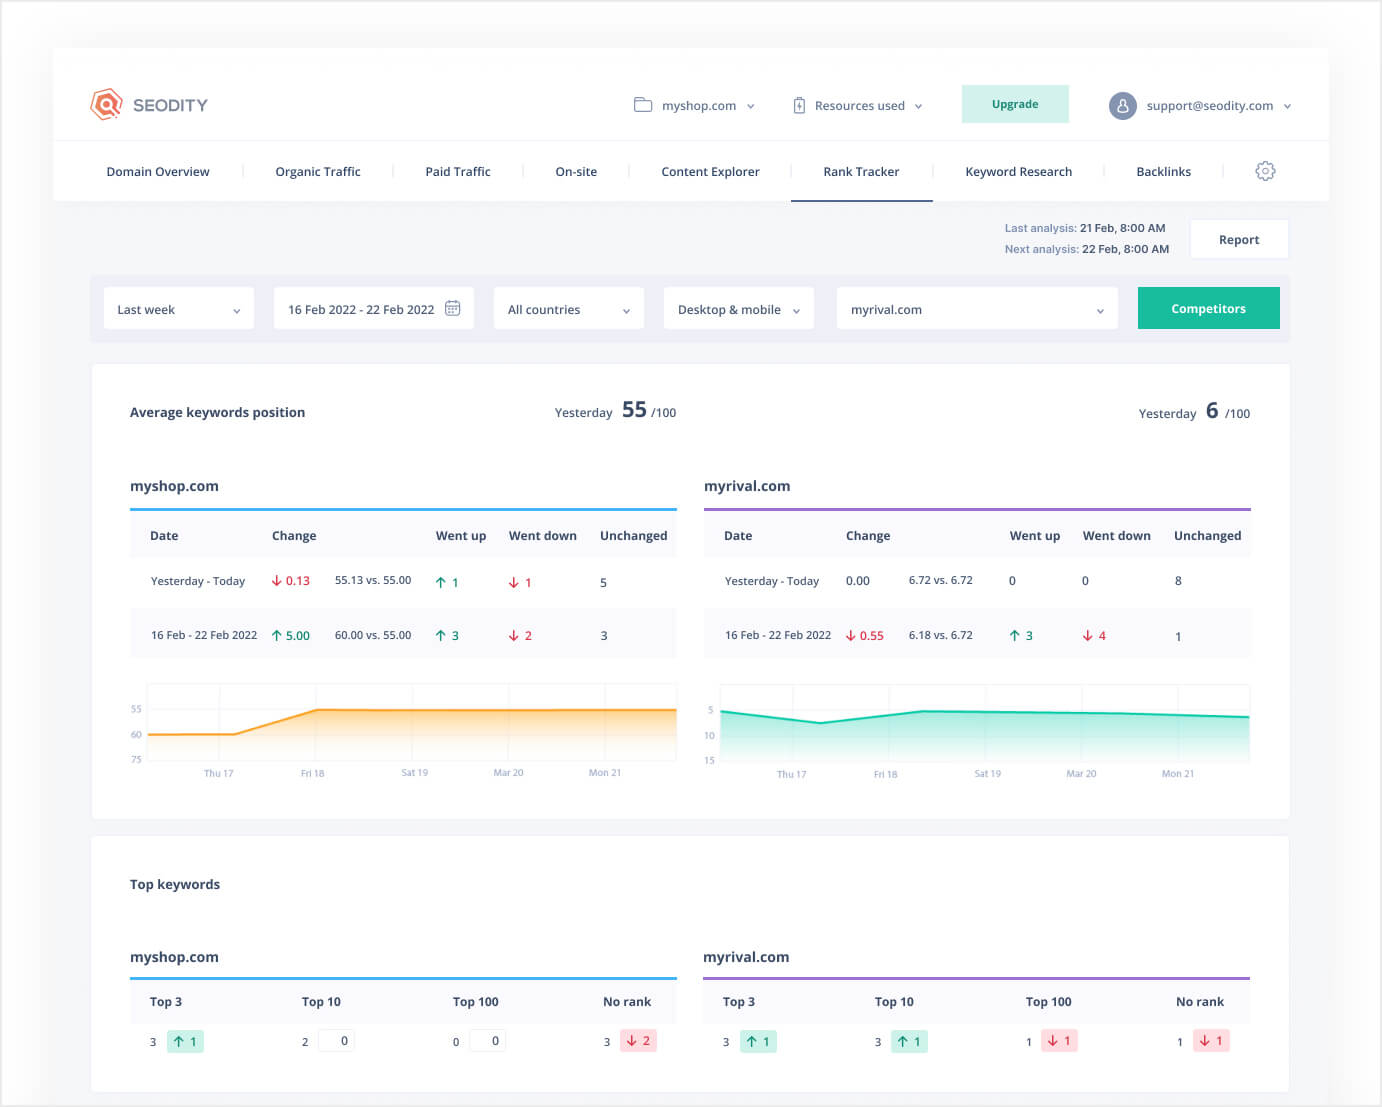Image resolution: width=1382 pixels, height=1107 pixels.
Task: Click the myshop.com No rank red badge
Action: [638, 1041]
